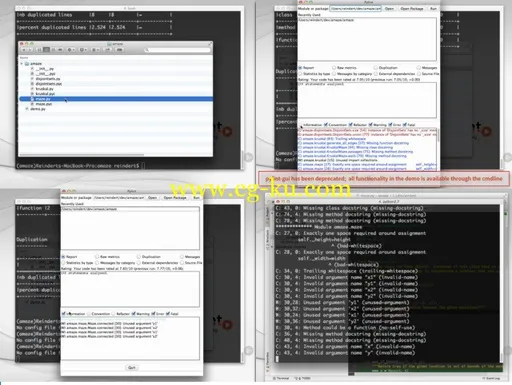This screenshot has width=512, height=385.
Task: Toggle Convention checkbox in top-right Pylint window
Action: coord(326,125)
